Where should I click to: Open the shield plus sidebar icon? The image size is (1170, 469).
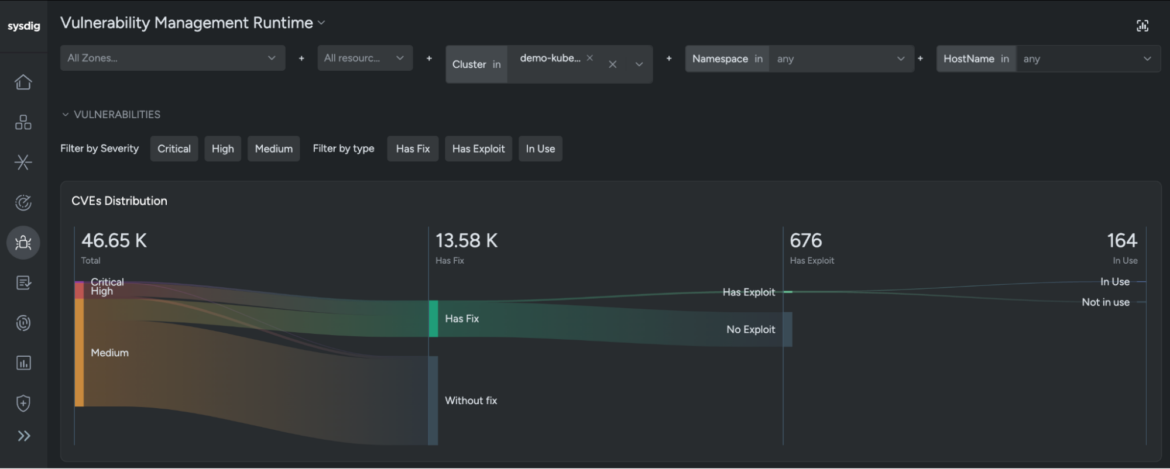tap(23, 403)
